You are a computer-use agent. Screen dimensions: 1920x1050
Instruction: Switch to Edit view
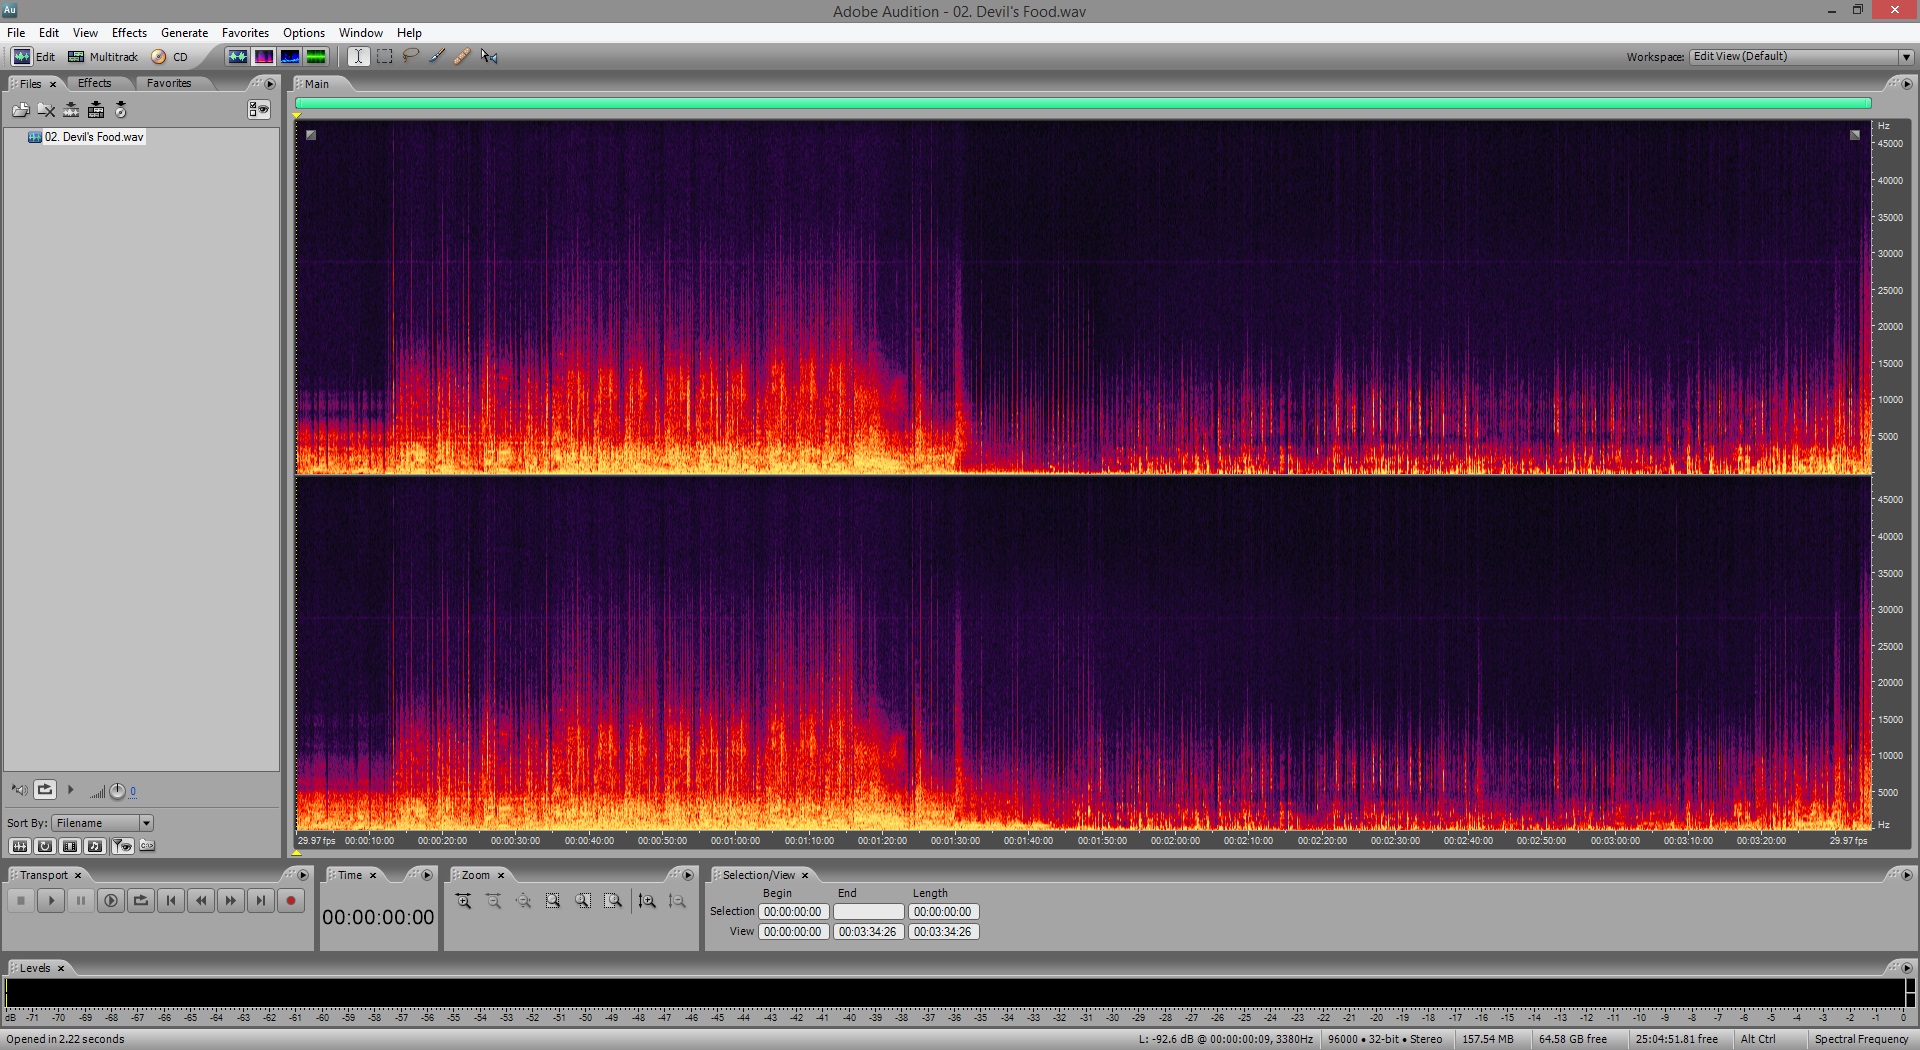[x=33, y=57]
